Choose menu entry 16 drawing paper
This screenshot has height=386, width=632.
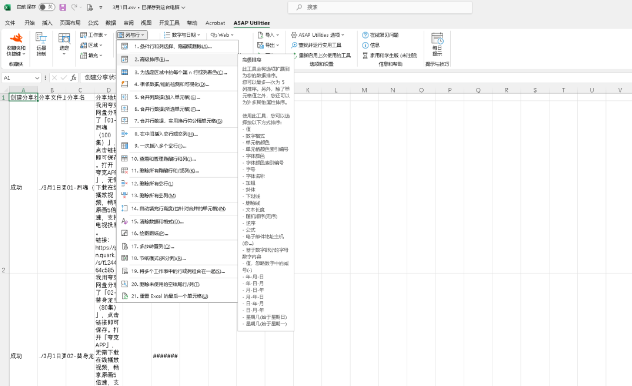[177, 233]
